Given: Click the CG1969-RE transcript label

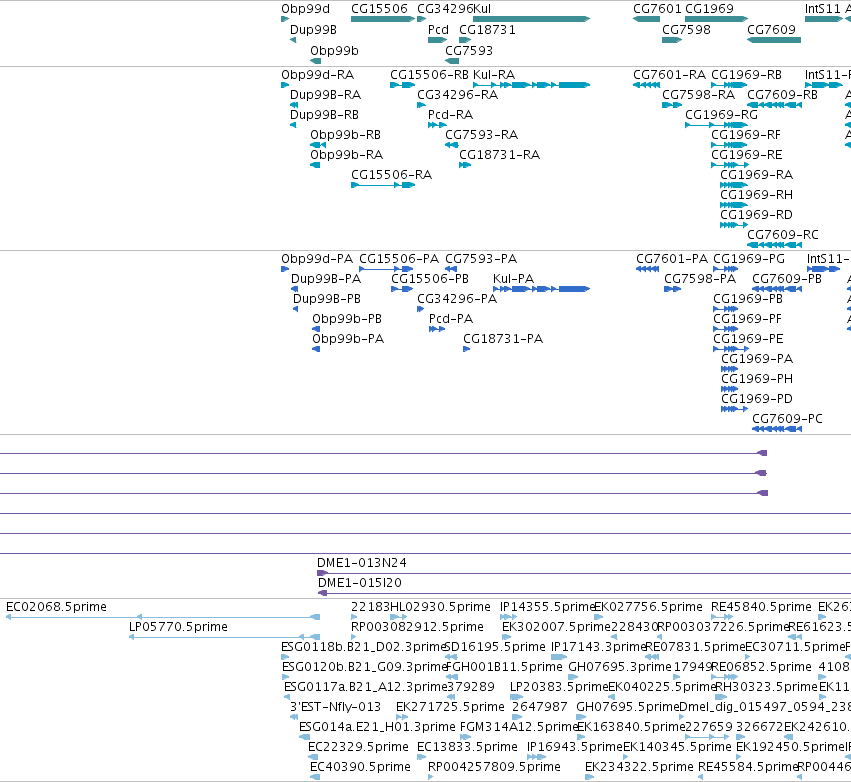Looking at the screenshot, I should [747, 155].
